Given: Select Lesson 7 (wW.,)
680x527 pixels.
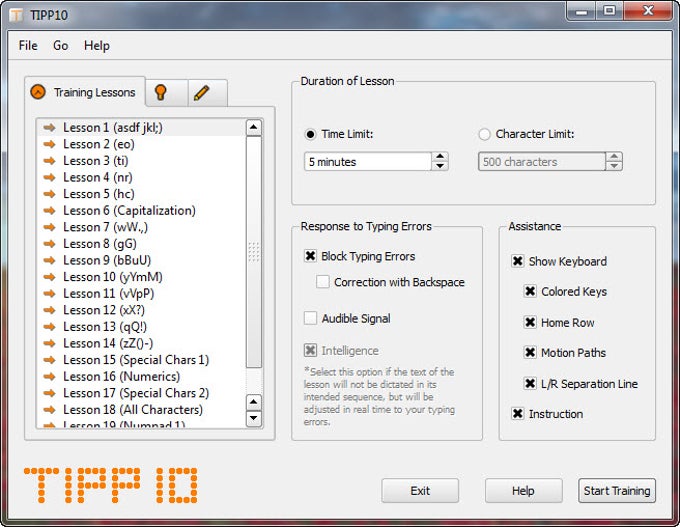Looking at the screenshot, I should (142, 227).
